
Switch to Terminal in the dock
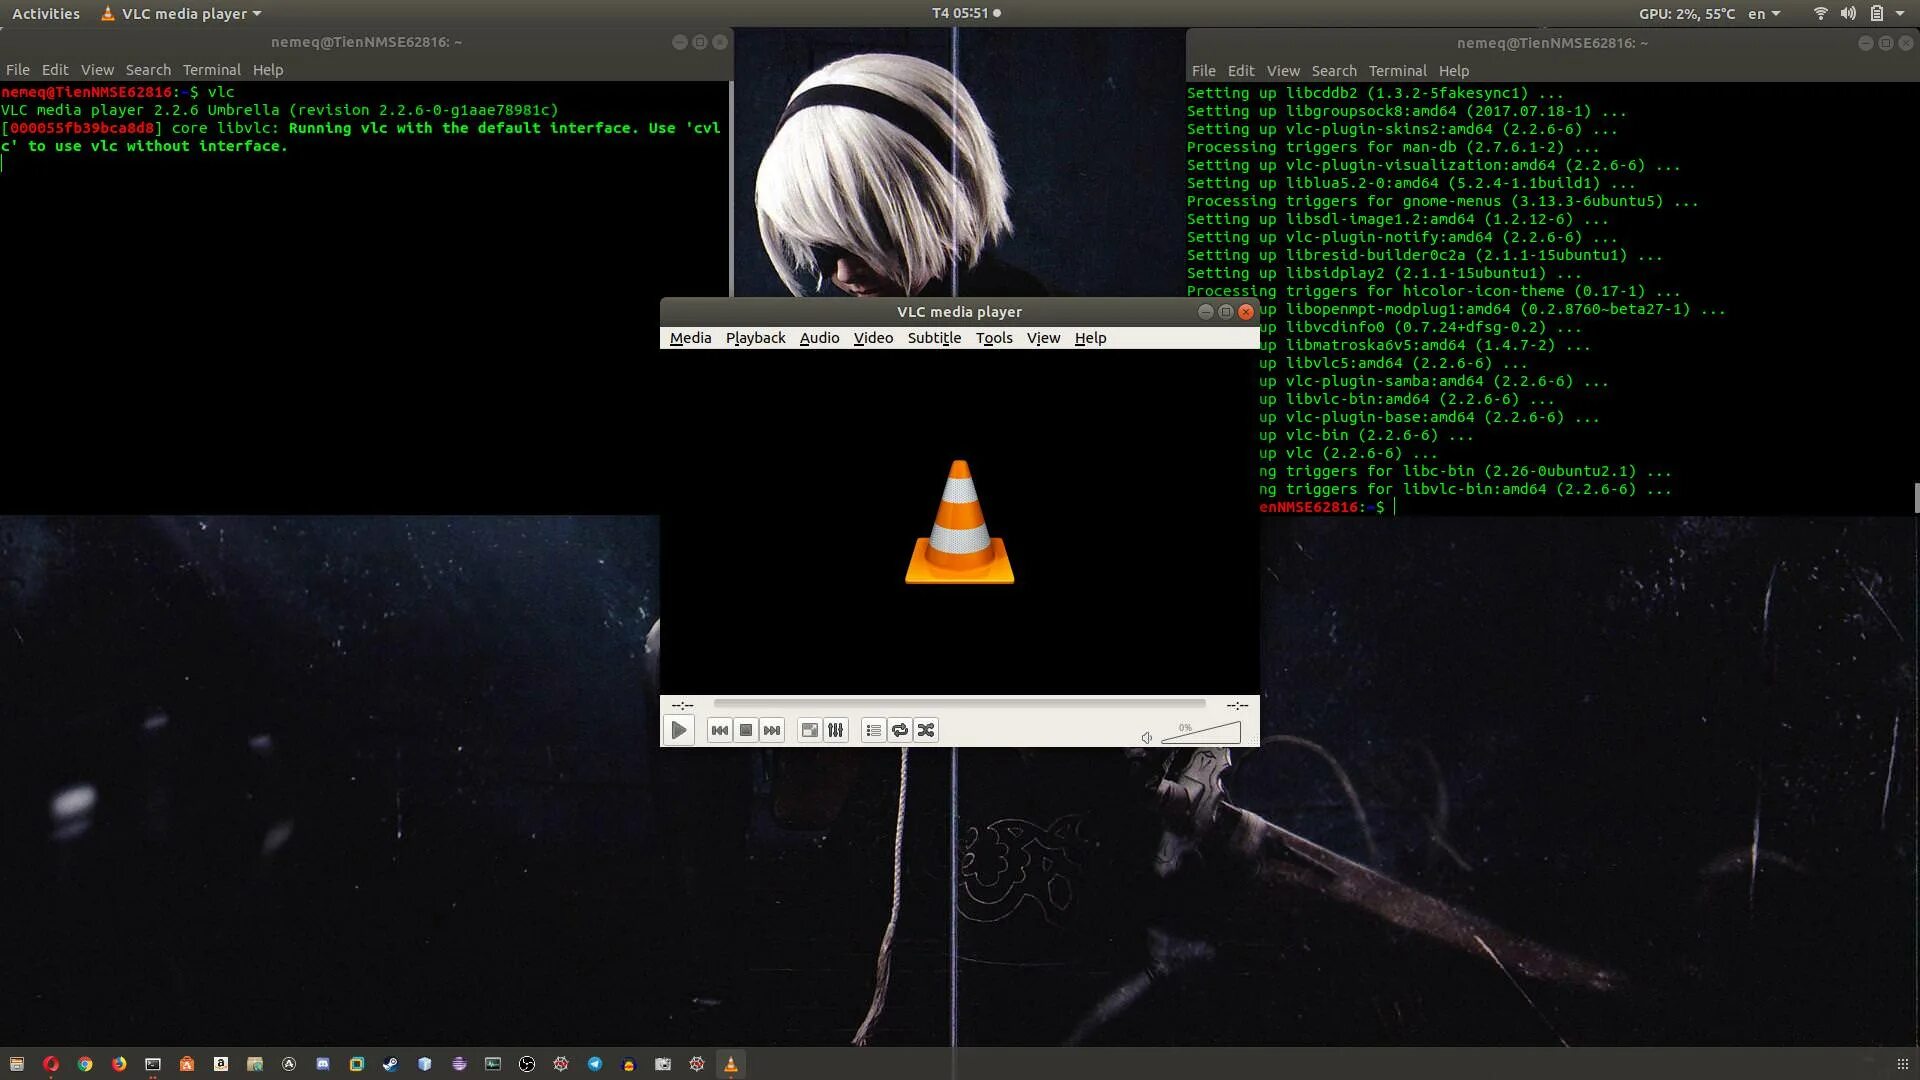click(x=153, y=1064)
